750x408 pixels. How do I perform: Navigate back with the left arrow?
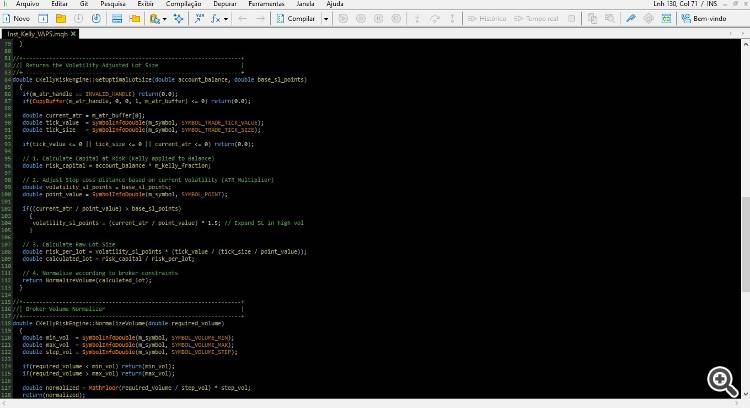point(243,19)
